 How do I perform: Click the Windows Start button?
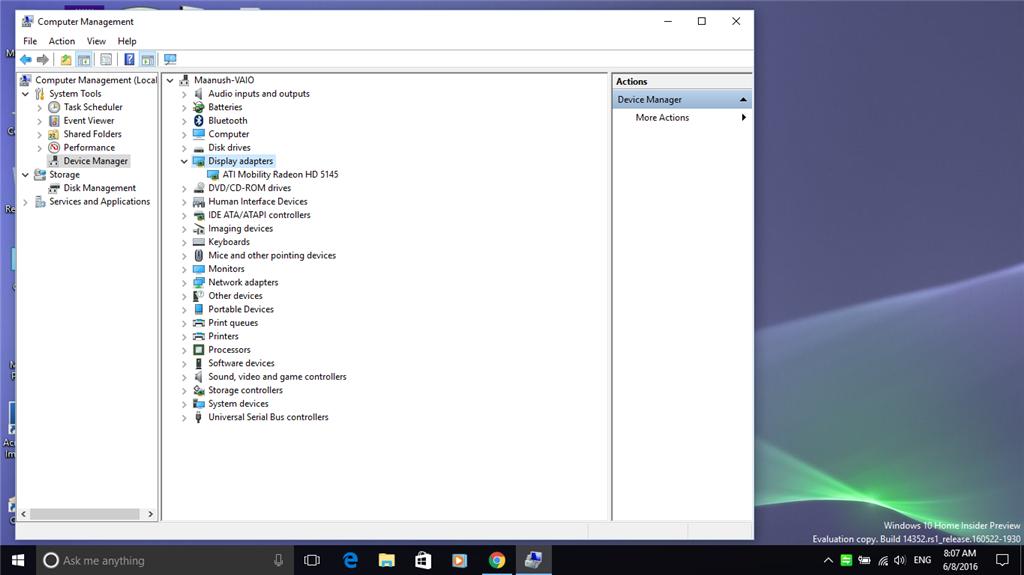click(x=18, y=560)
